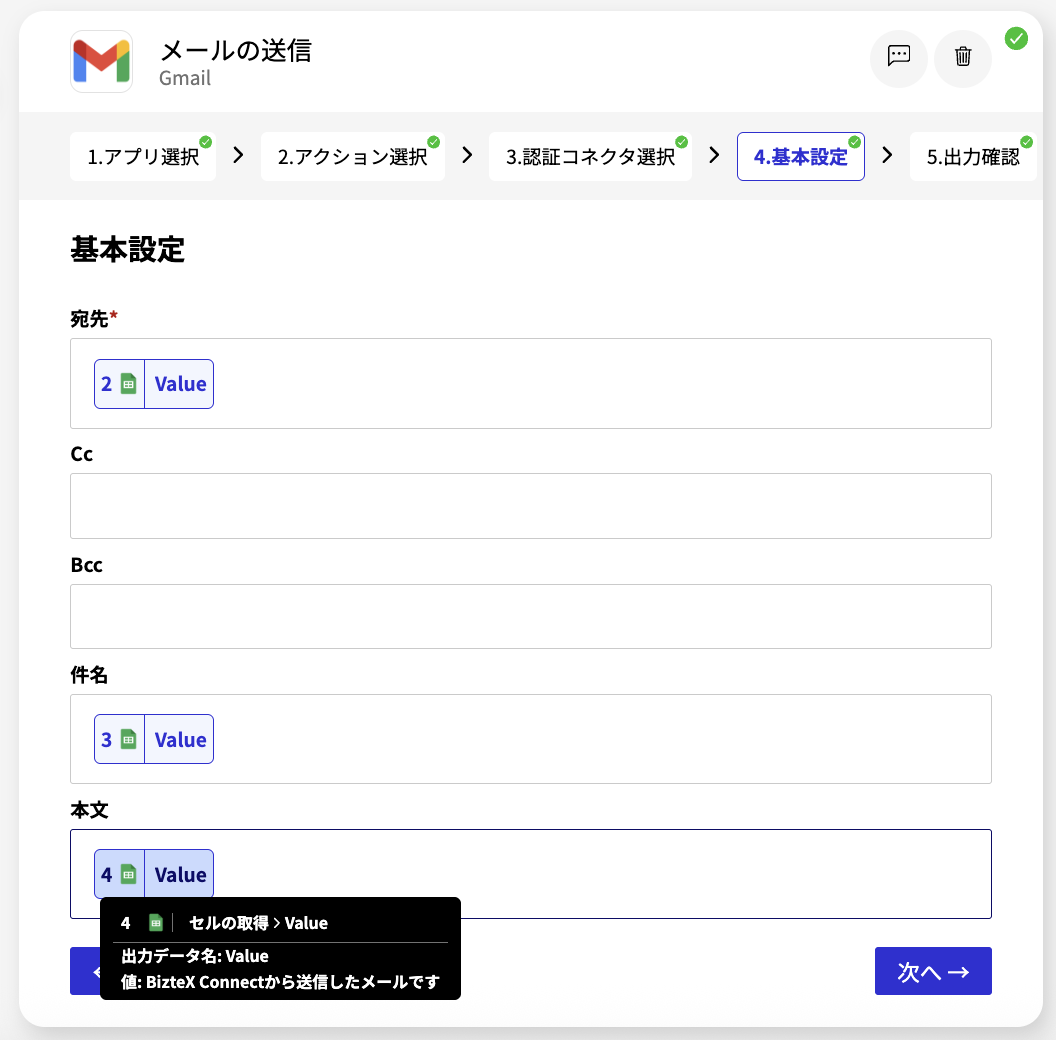Go to step 2.アクション選択
The width and height of the screenshot is (1056, 1040).
pos(352,157)
